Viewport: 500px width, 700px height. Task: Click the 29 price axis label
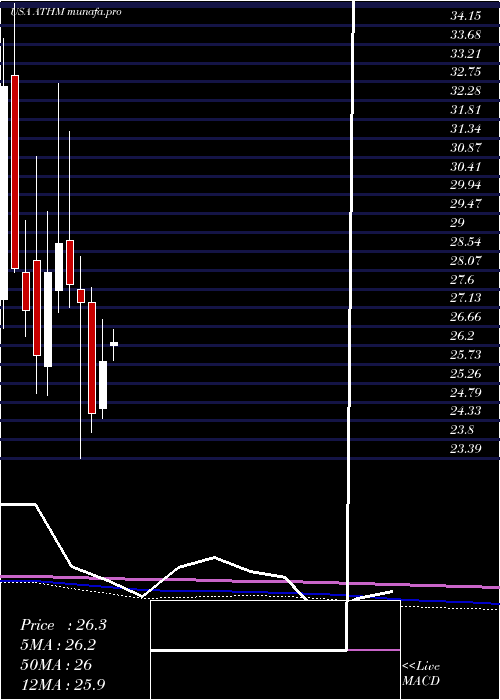[458, 223]
